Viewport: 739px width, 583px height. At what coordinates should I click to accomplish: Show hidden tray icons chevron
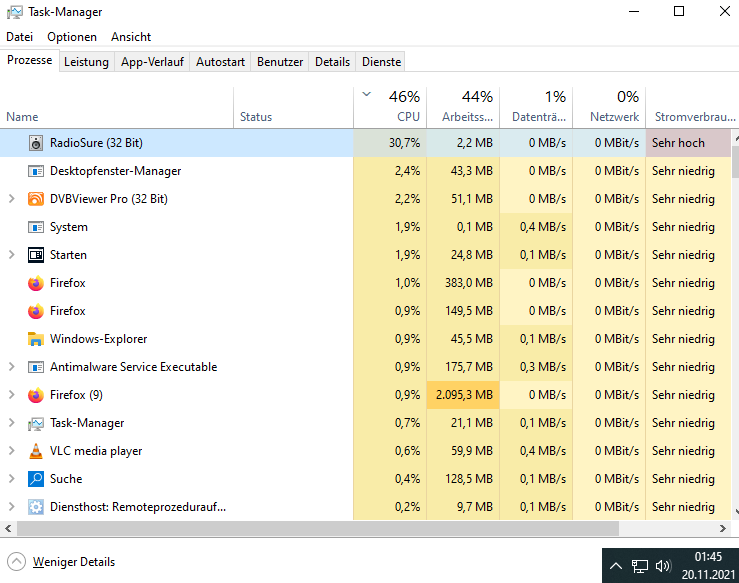tap(616, 566)
